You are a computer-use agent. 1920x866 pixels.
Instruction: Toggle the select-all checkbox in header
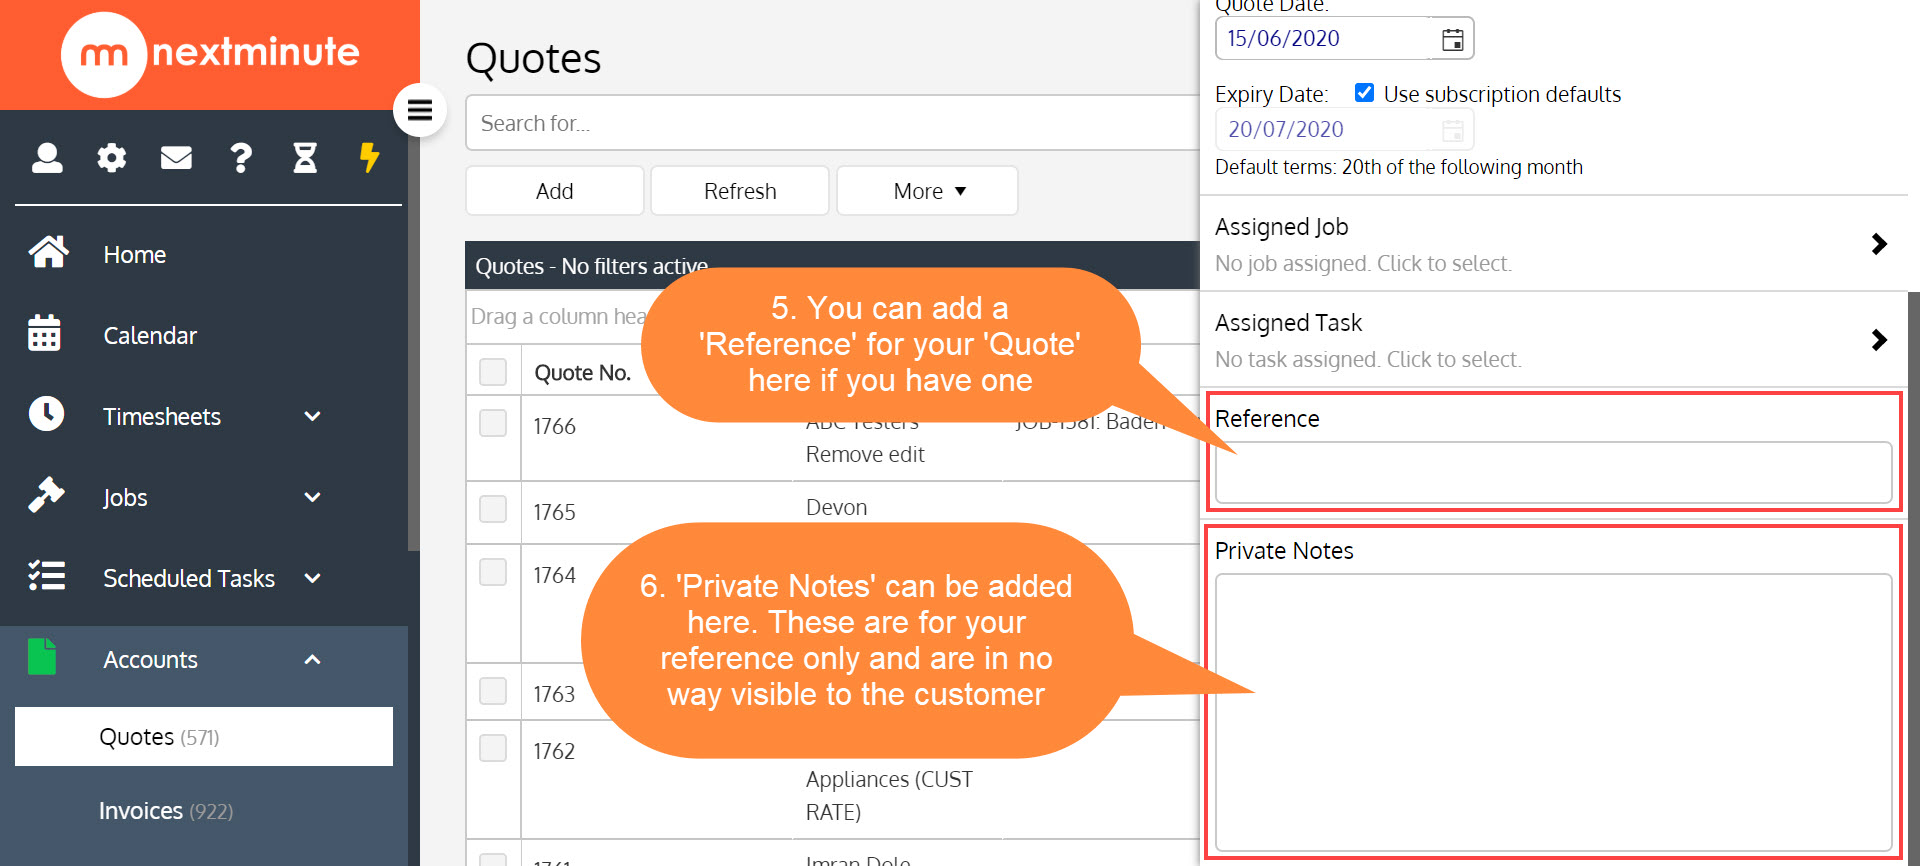point(493,372)
